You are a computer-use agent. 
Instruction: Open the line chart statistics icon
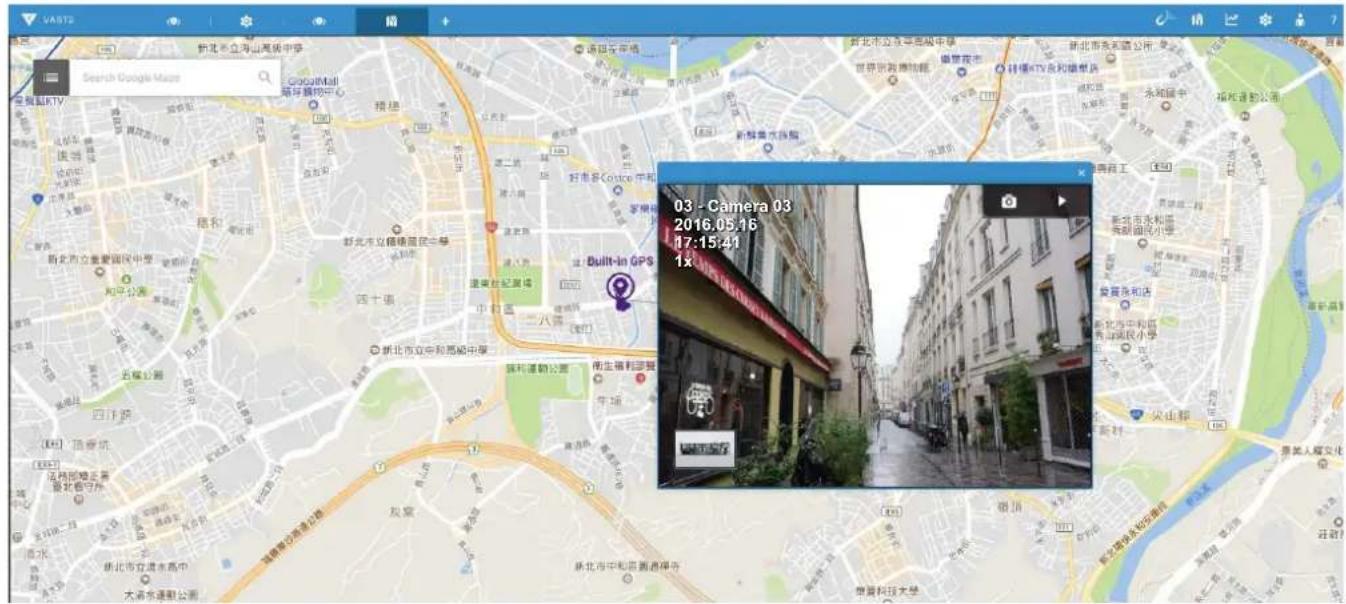1231,20
